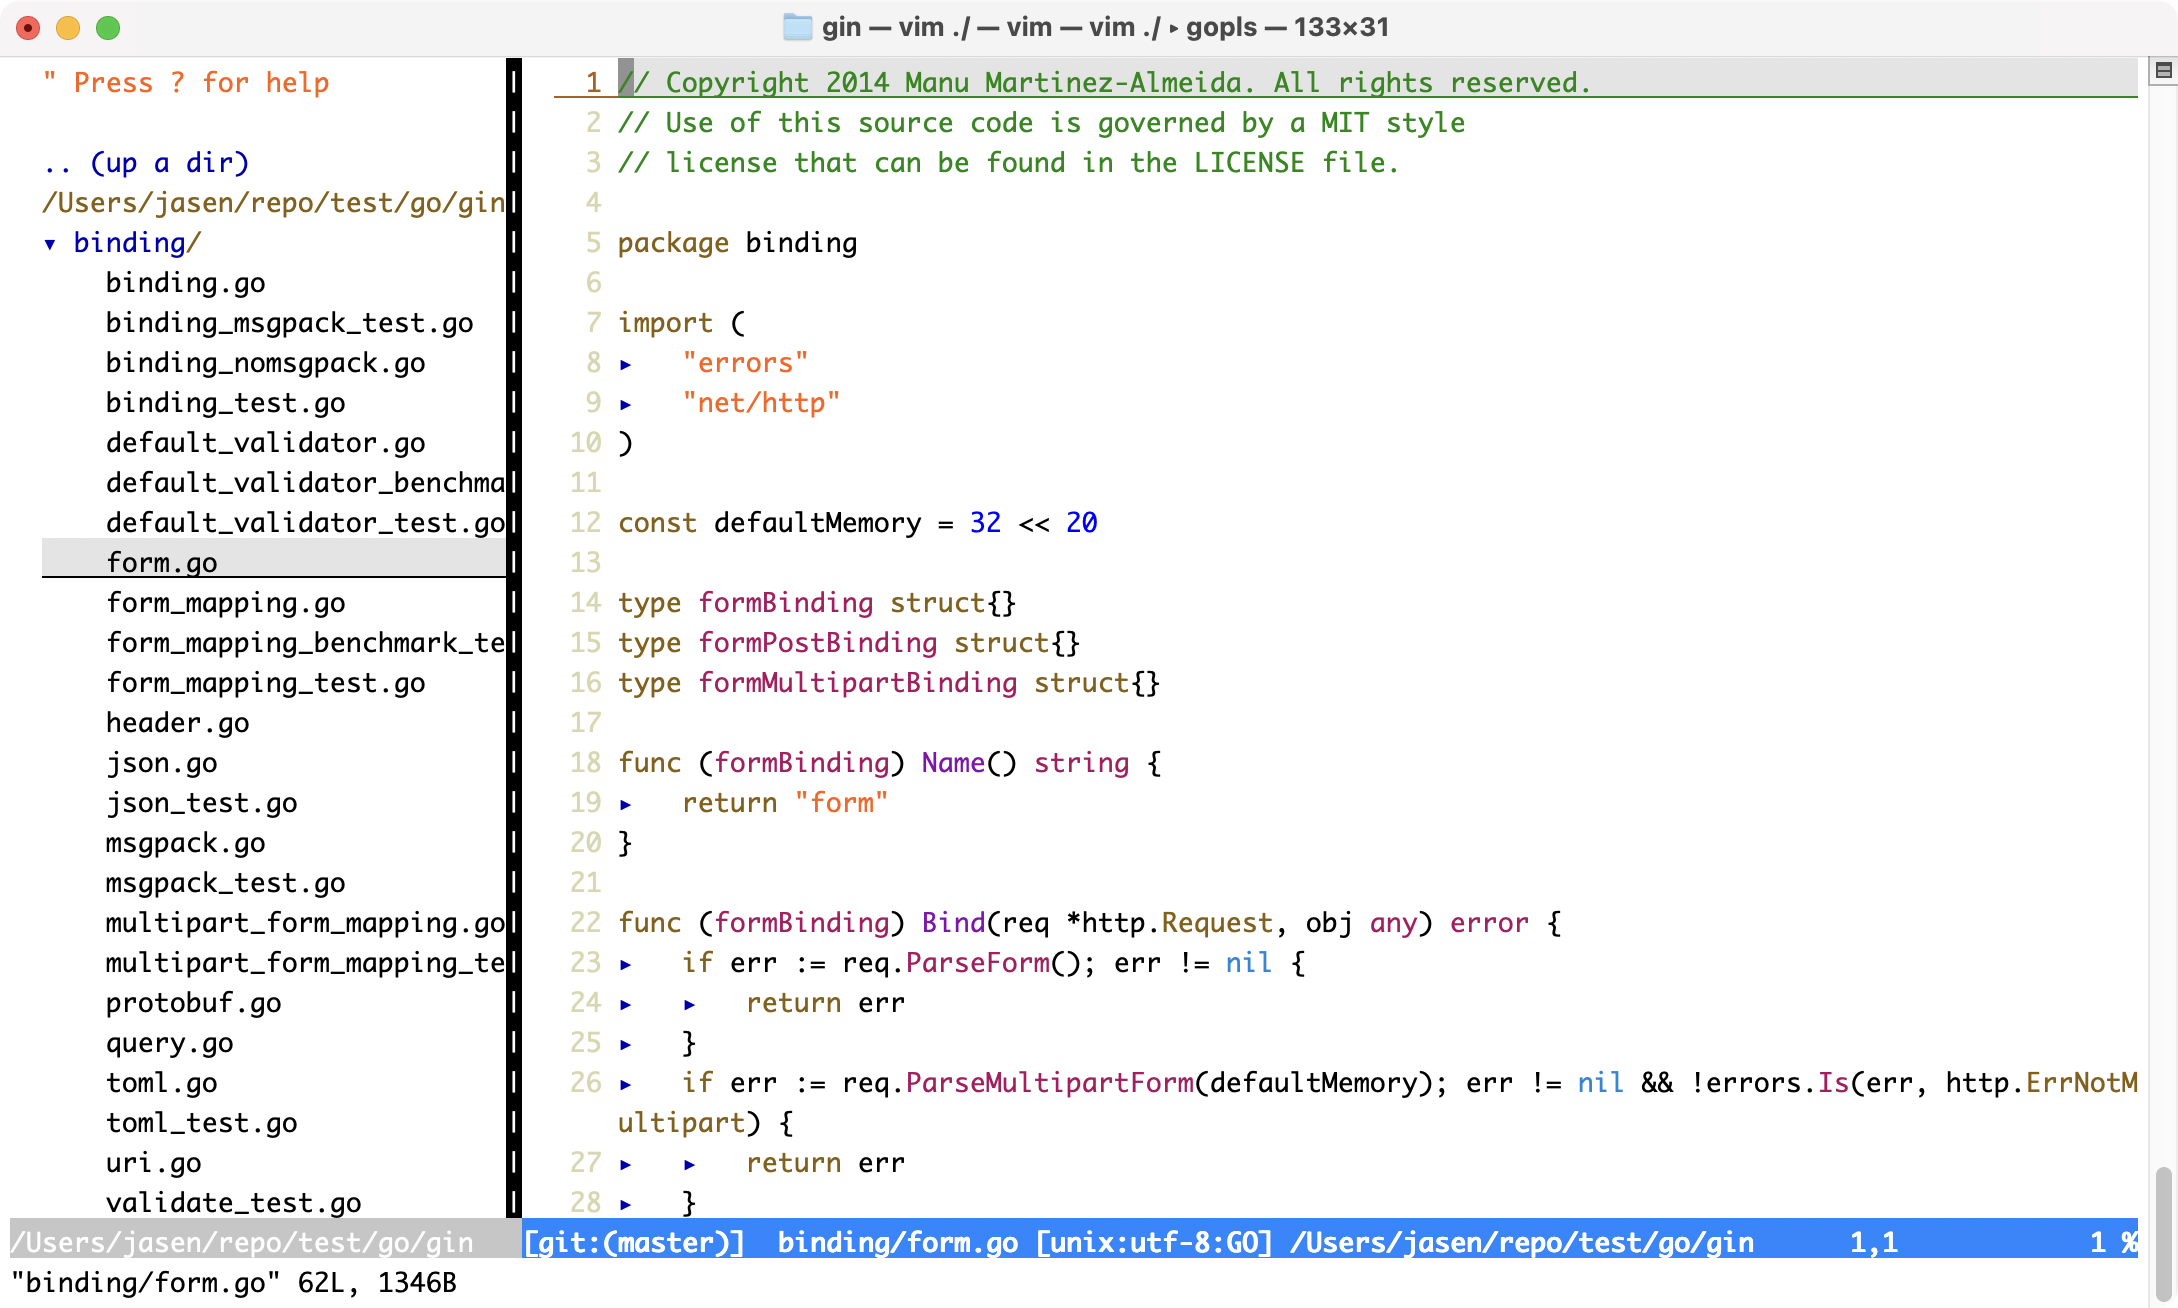Click ParseMultipartForm call on line 26

(x=1050, y=1083)
